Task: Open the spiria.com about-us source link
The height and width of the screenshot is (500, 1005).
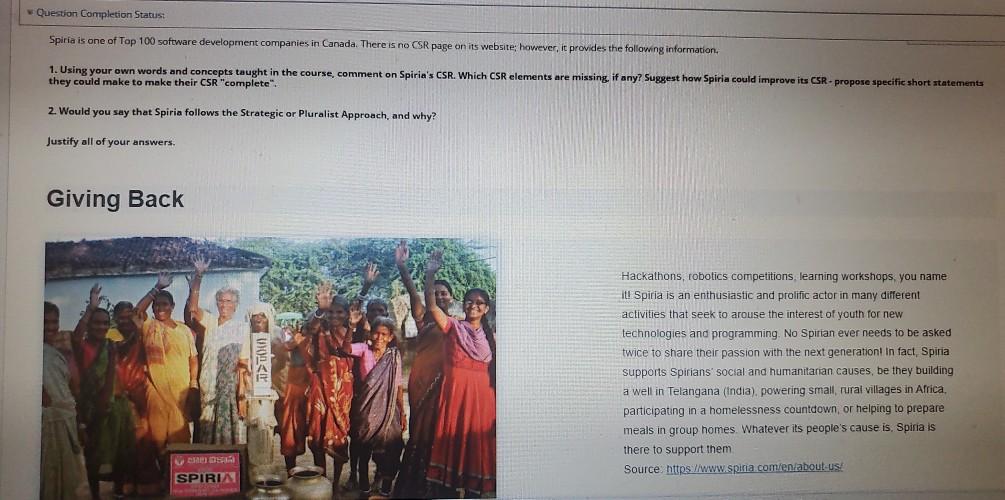Action: [x=754, y=468]
